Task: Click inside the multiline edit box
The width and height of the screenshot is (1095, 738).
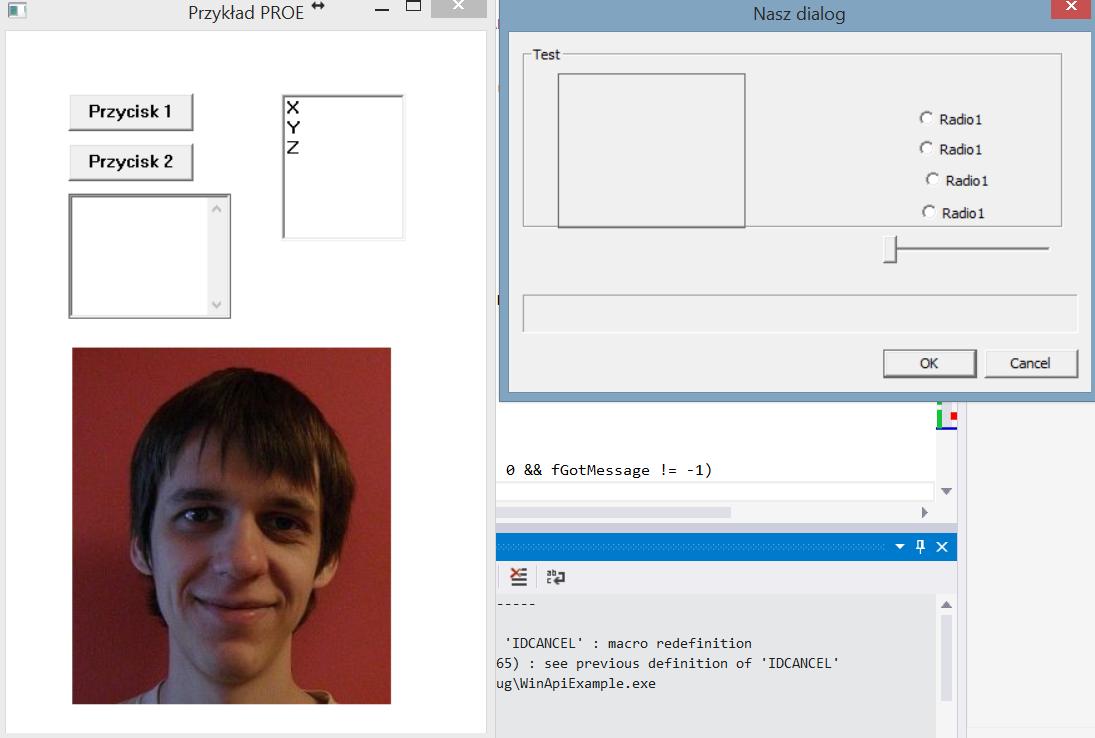Action: (140, 256)
